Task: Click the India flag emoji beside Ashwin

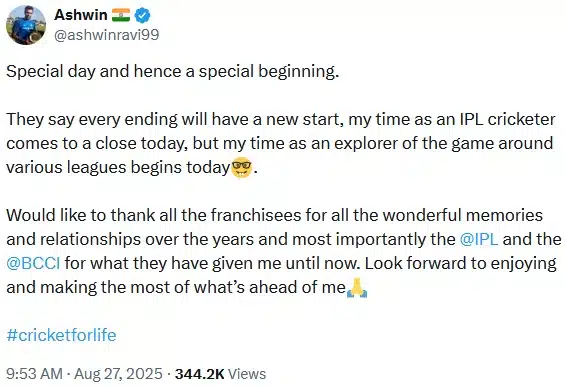Action: [121, 15]
